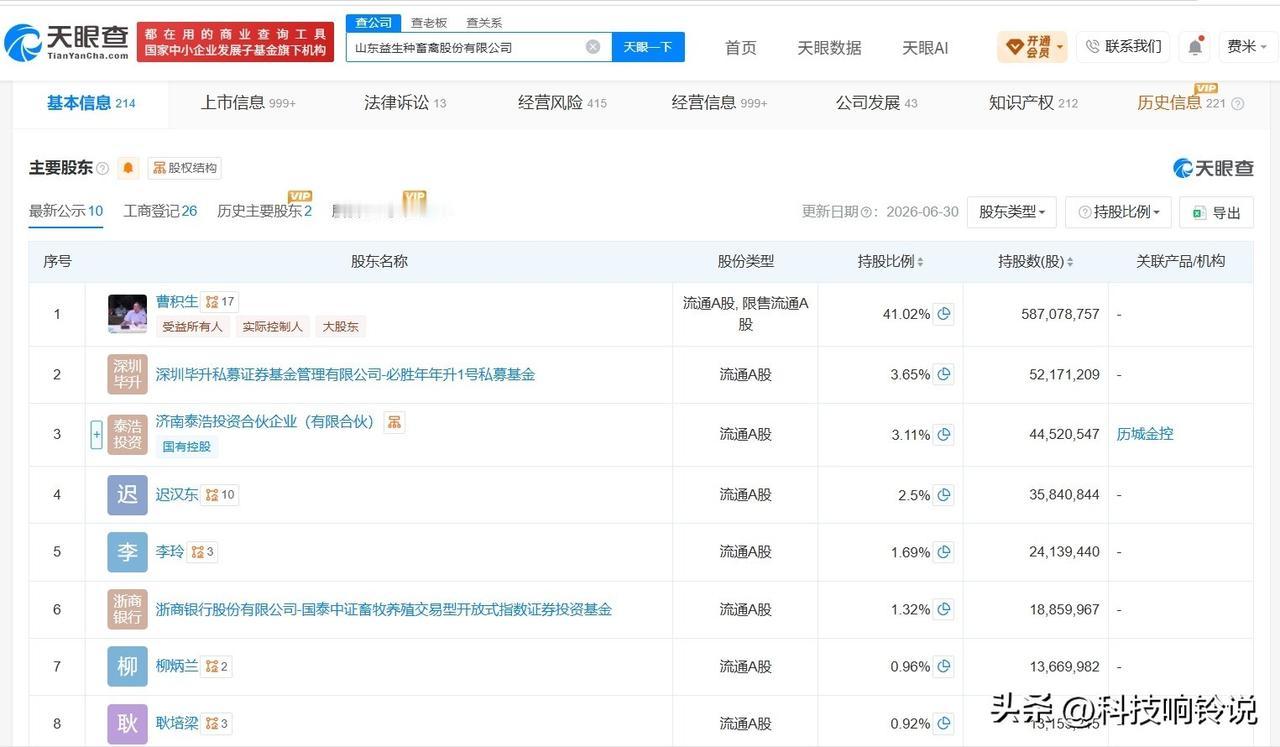Click help icon beside 历史信息 221
The image size is (1280, 747).
tap(1238, 103)
